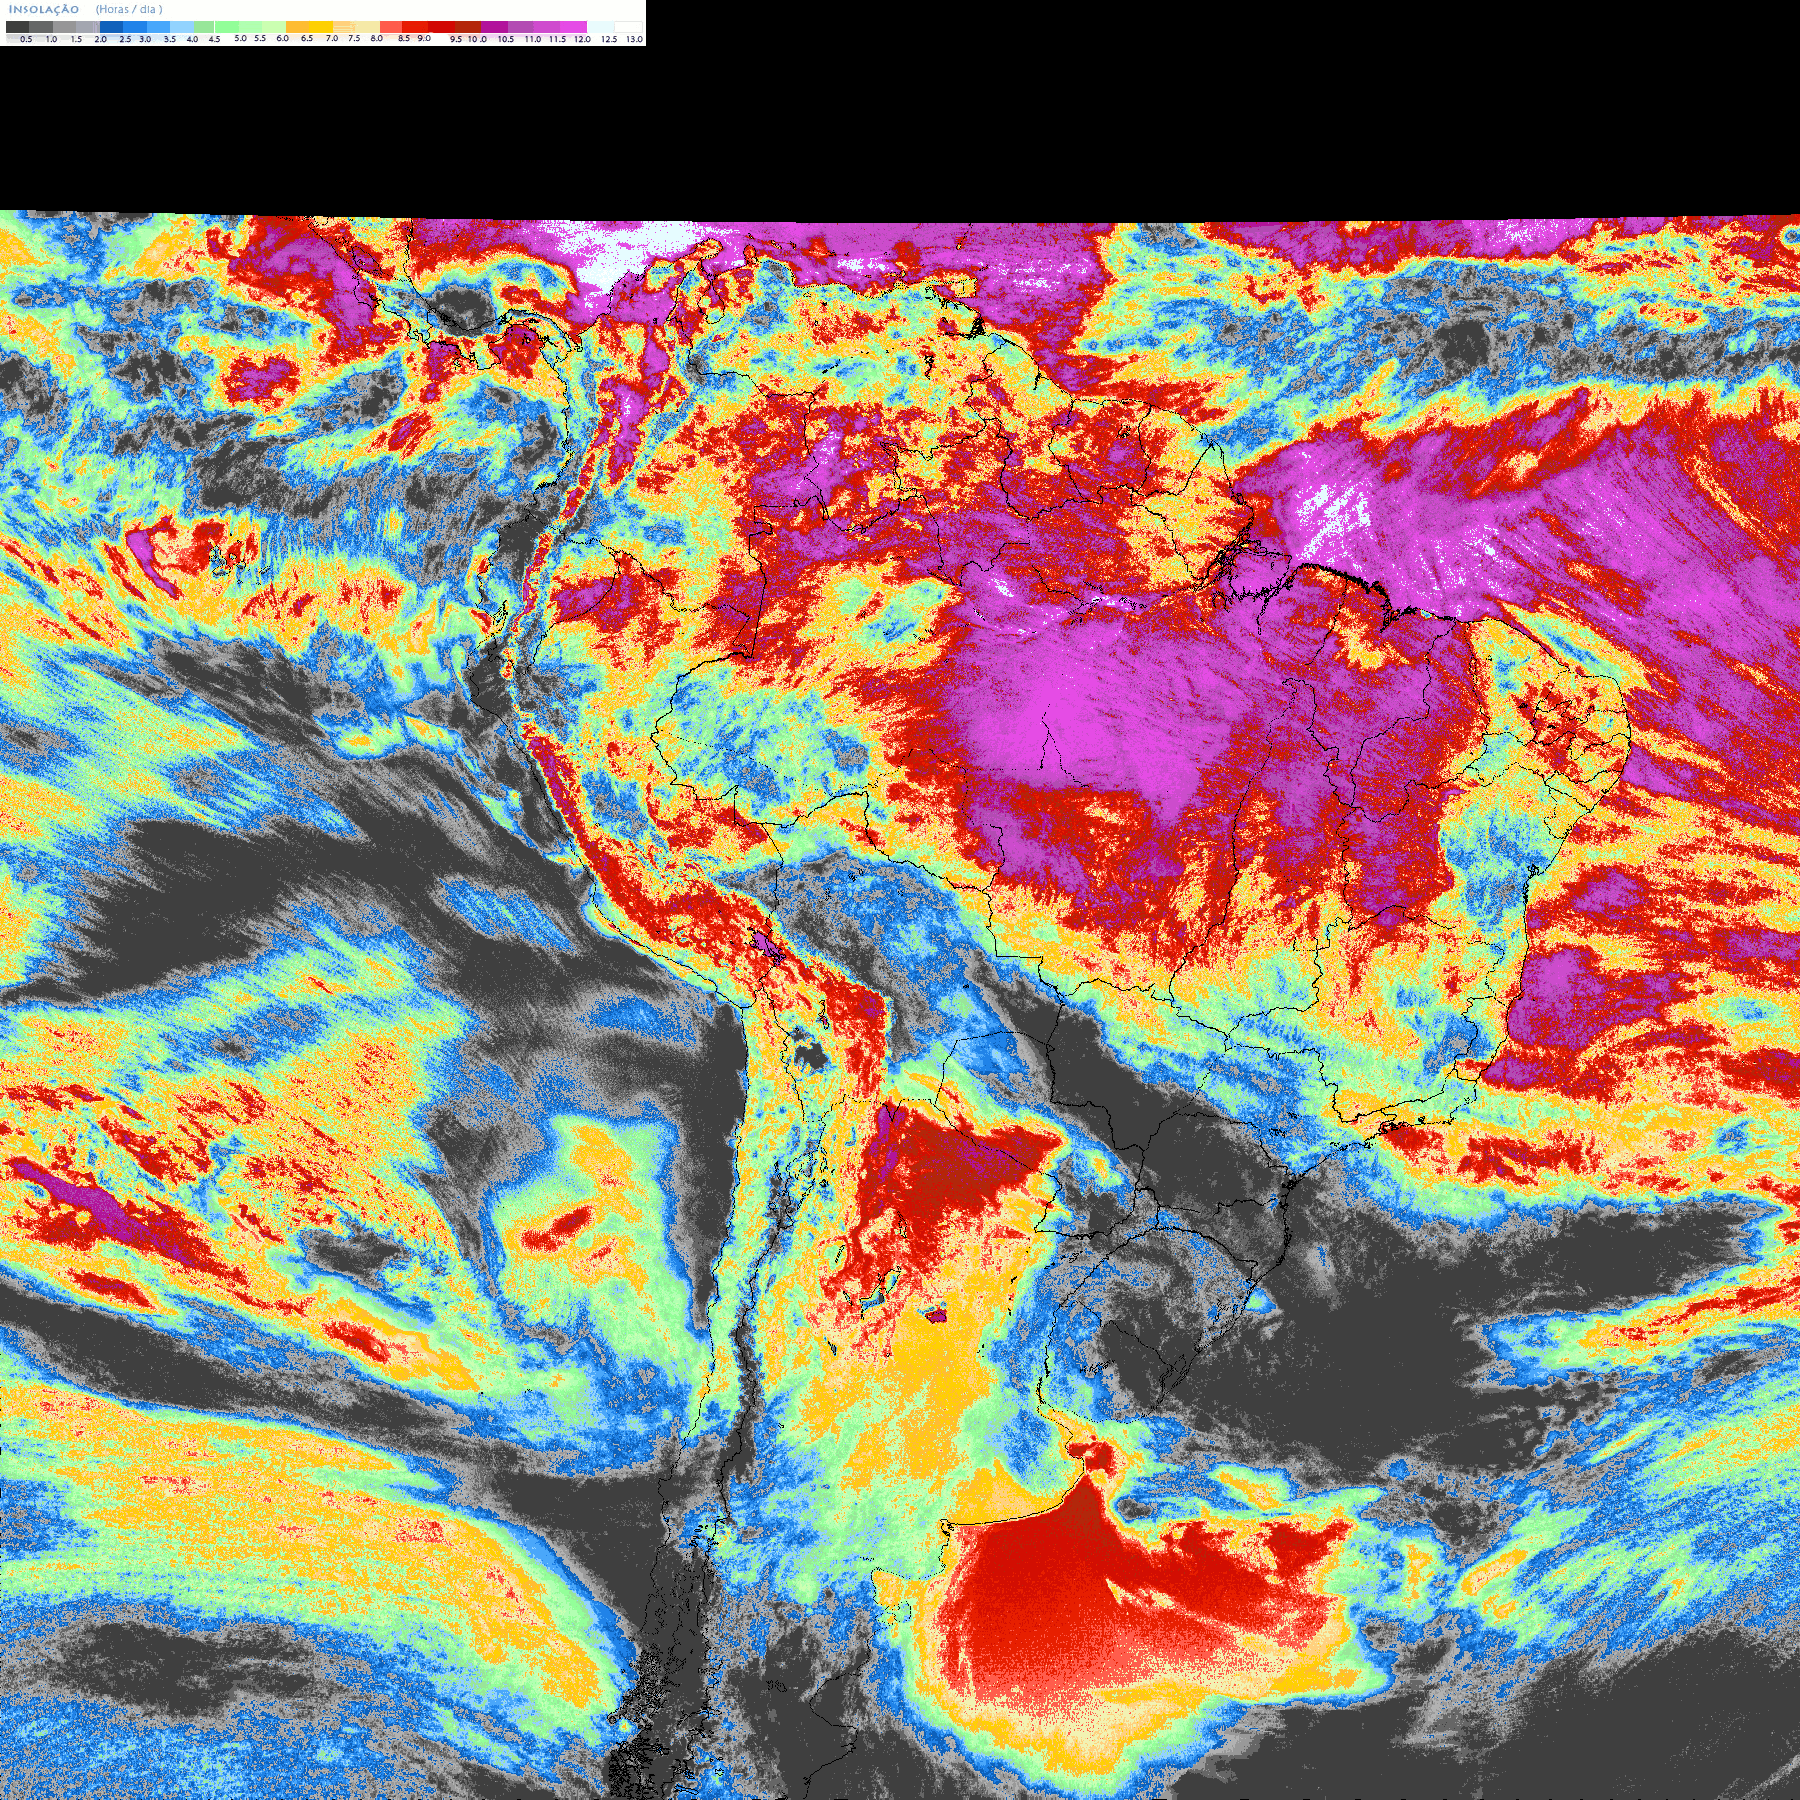Image resolution: width=1800 pixels, height=1800 pixels.
Task: Select the dark blue legend swatch
Action: click(111, 27)
